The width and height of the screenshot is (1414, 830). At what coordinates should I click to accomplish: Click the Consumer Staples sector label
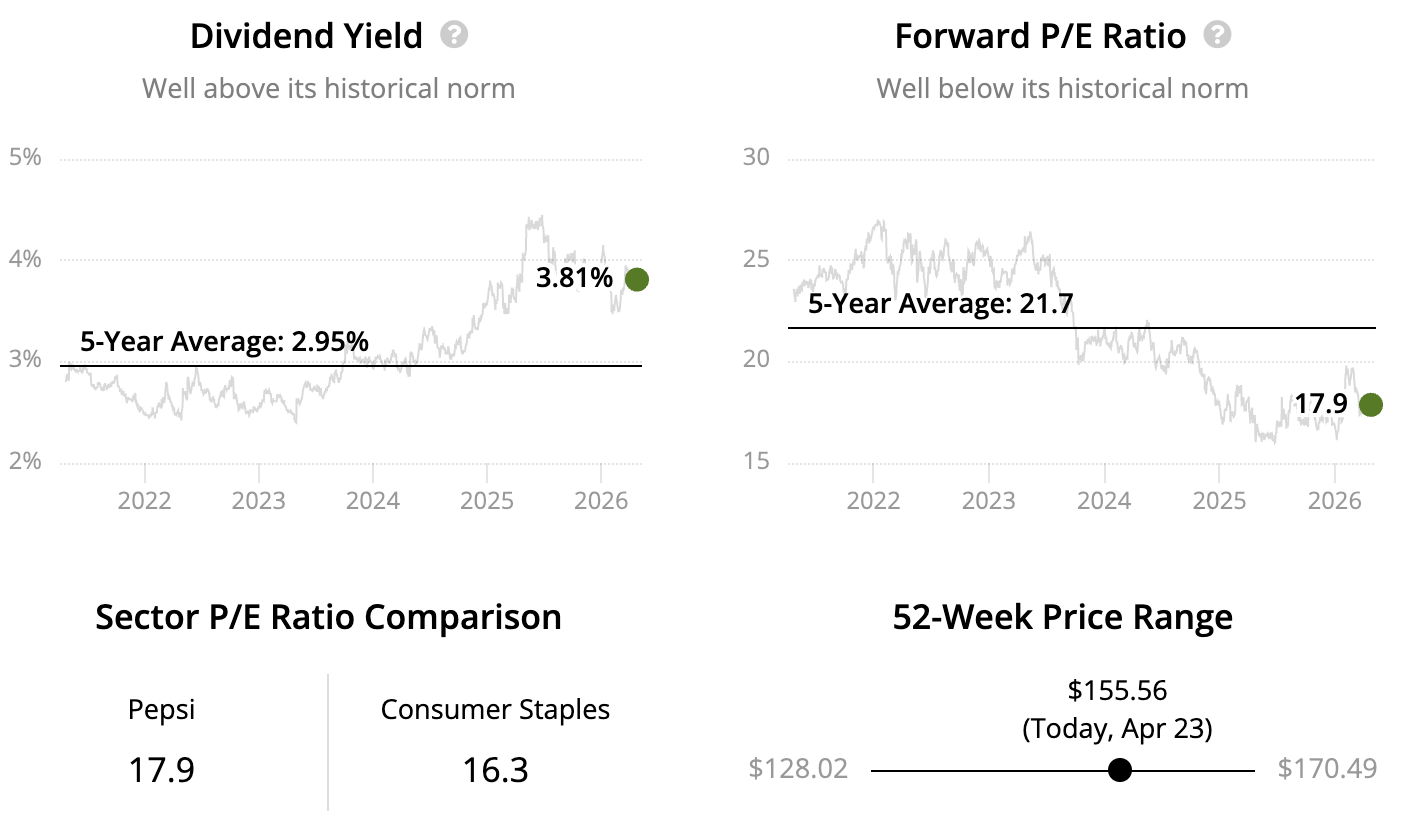pyautogui.click(x=495, y=710)
